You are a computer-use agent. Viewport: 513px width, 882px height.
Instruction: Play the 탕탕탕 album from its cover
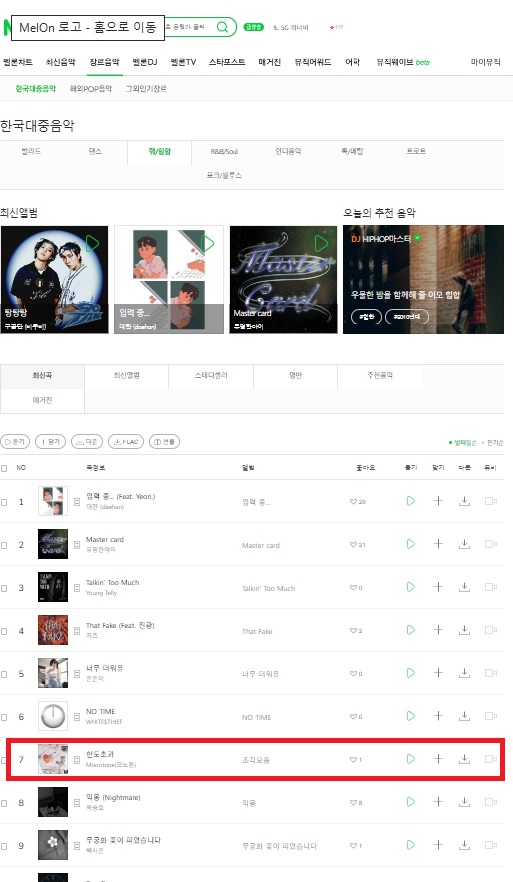click(x=92, y=243)
